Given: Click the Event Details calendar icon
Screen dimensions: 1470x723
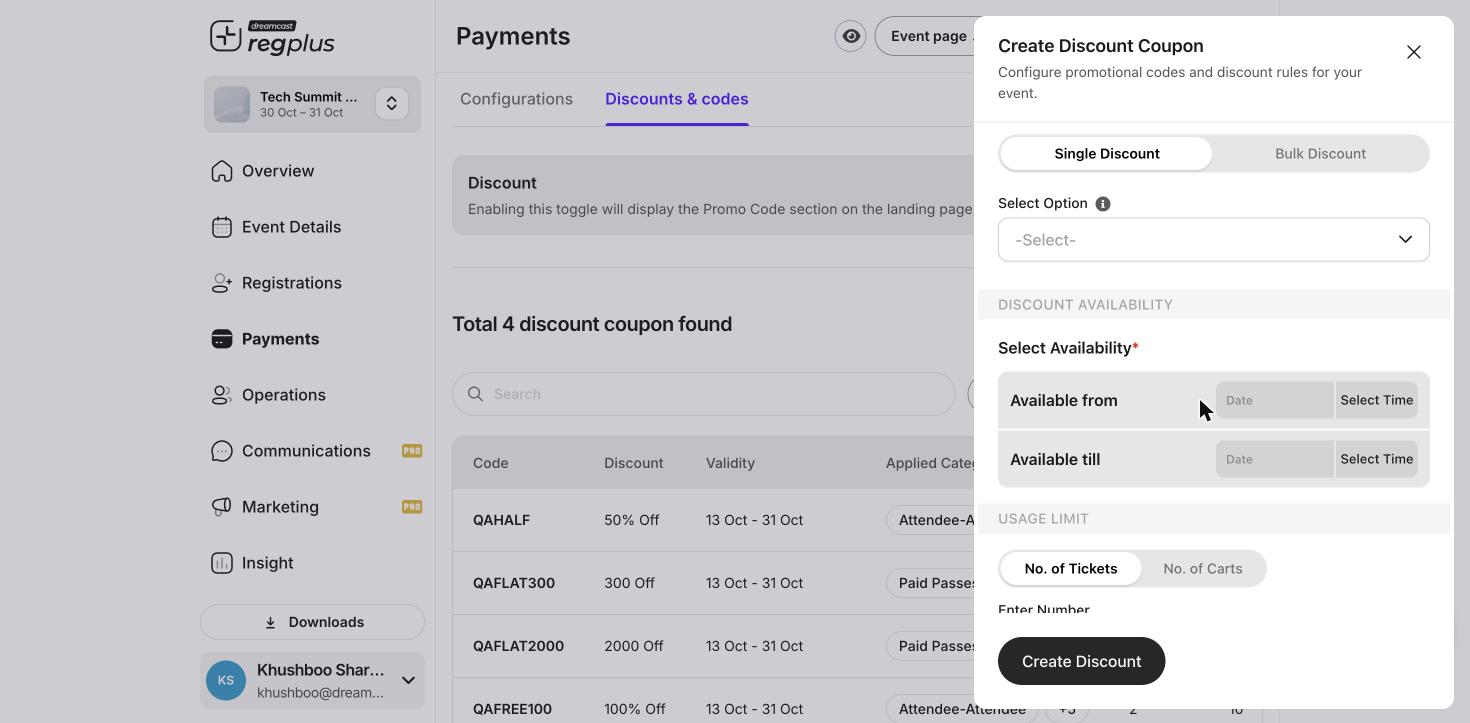Looking at the screenshot, I should point(222,227).
